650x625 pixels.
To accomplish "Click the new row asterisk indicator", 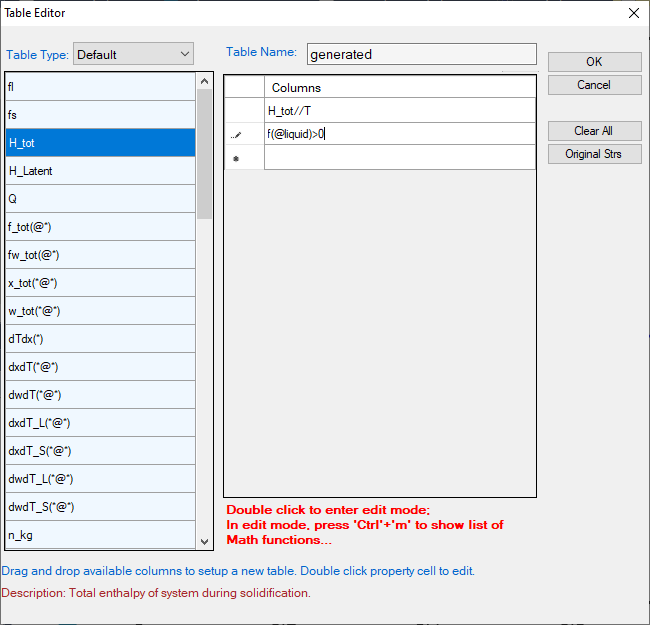I will (237, 158).
